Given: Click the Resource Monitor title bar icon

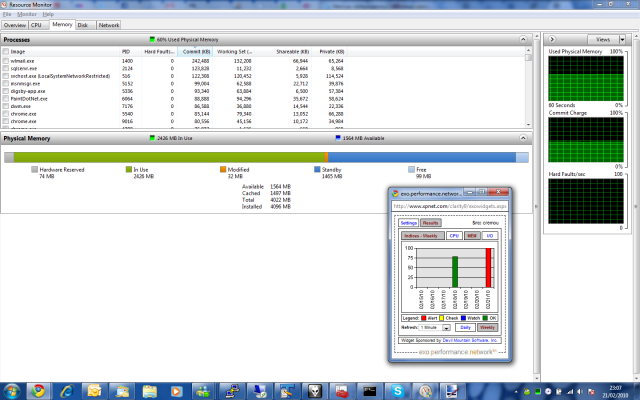Looking at the screenshot, I should (x=5, y=5).
